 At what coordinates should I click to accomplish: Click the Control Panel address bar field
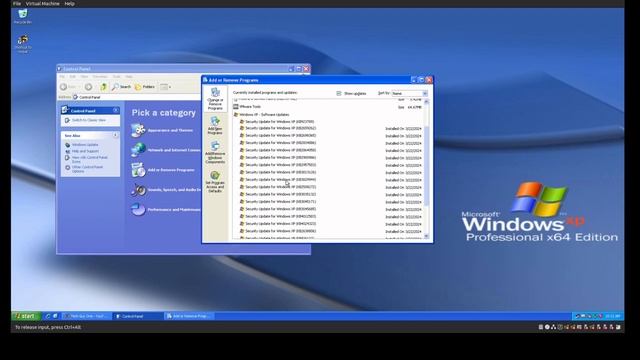137,97
